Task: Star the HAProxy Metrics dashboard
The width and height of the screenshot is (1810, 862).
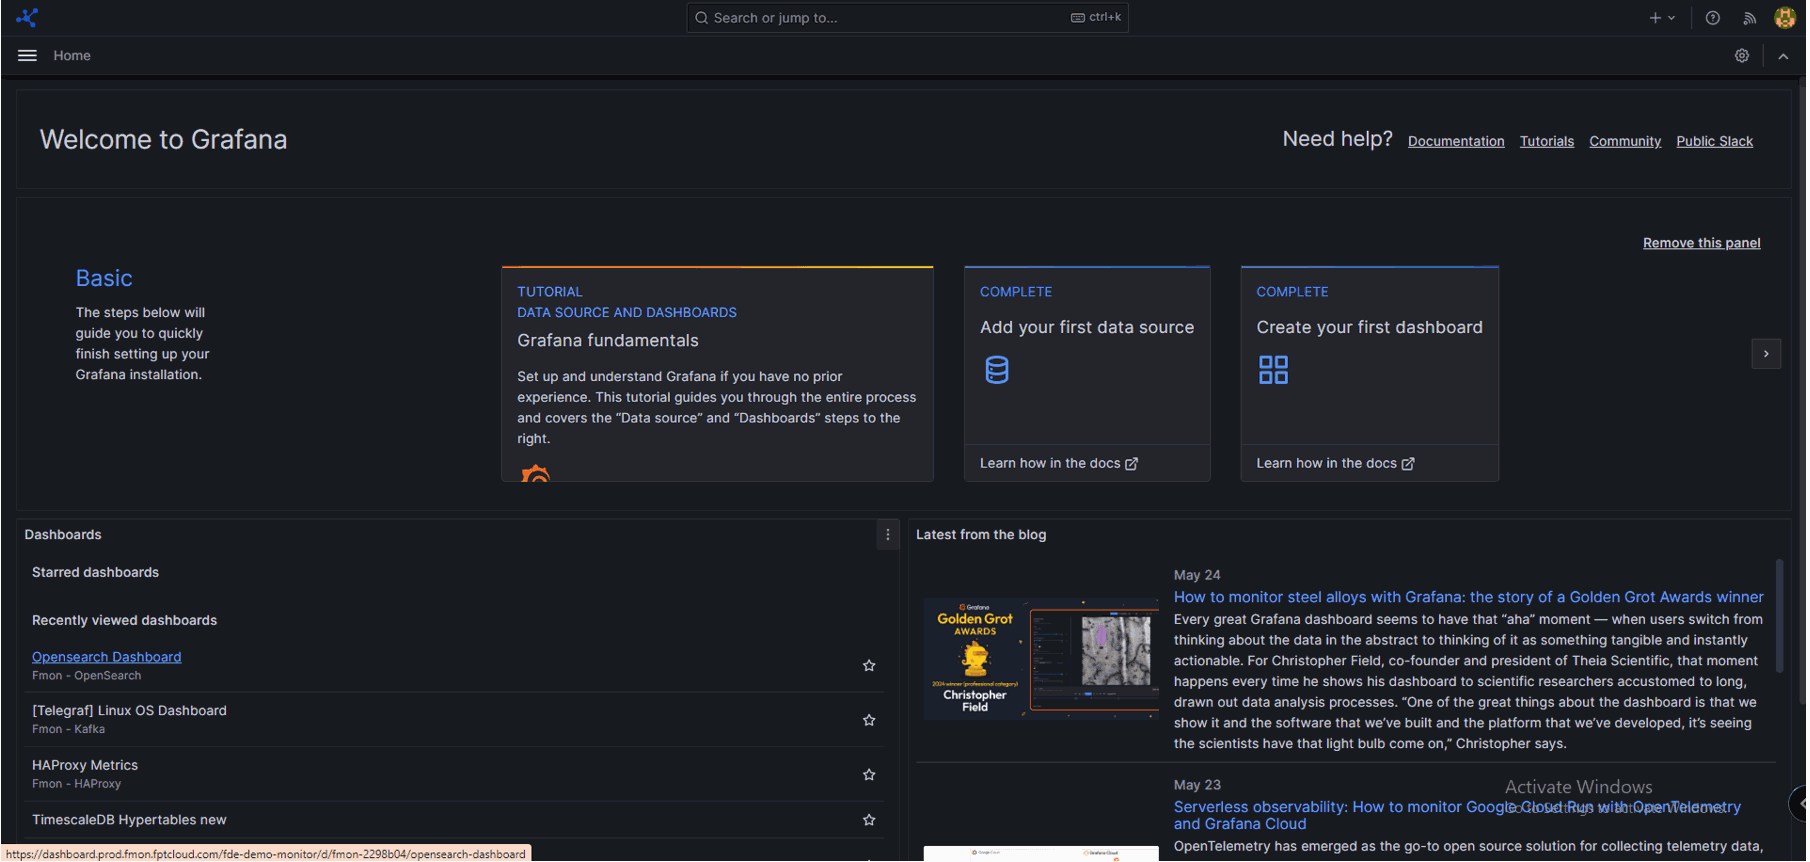Action: tap(869, 775)
